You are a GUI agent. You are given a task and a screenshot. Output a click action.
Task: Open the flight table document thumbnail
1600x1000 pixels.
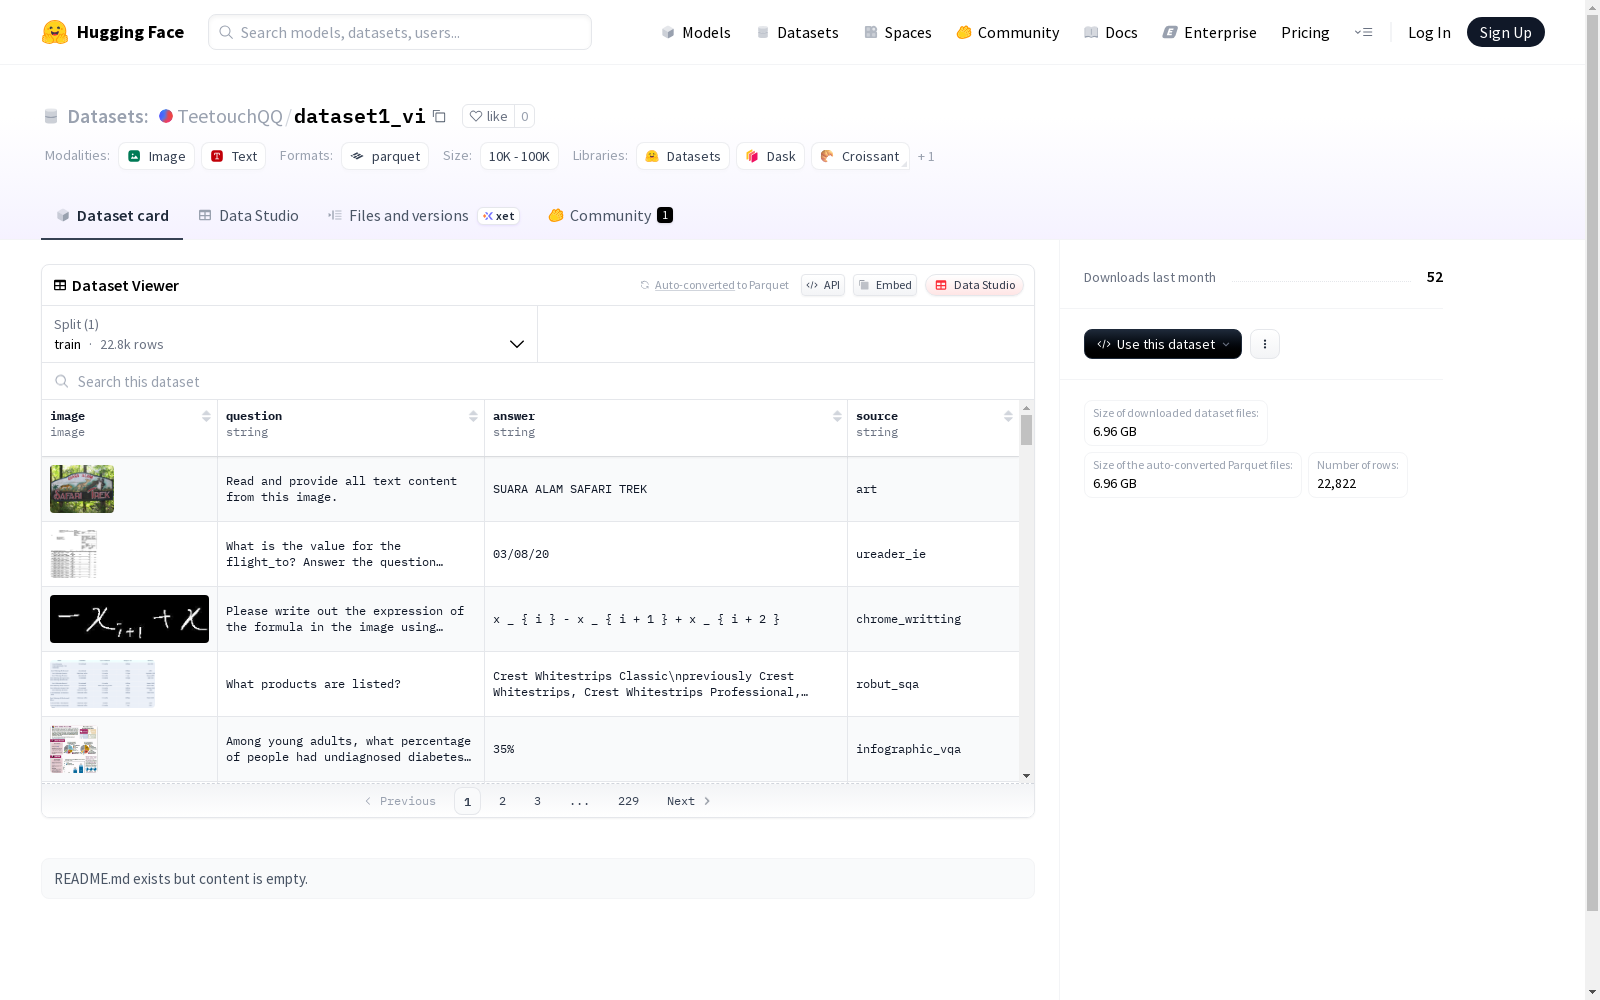(74, 554)
